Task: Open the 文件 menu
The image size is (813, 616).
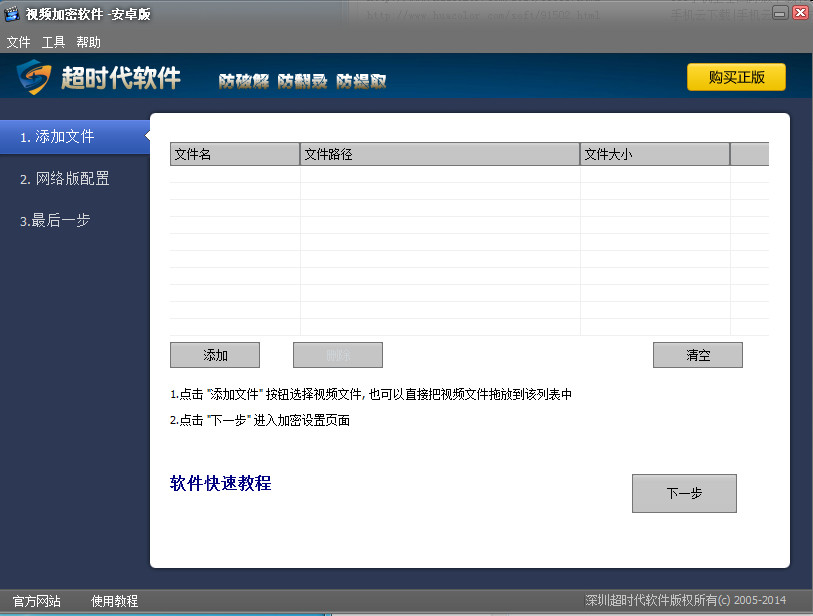Action: [18, 42]
